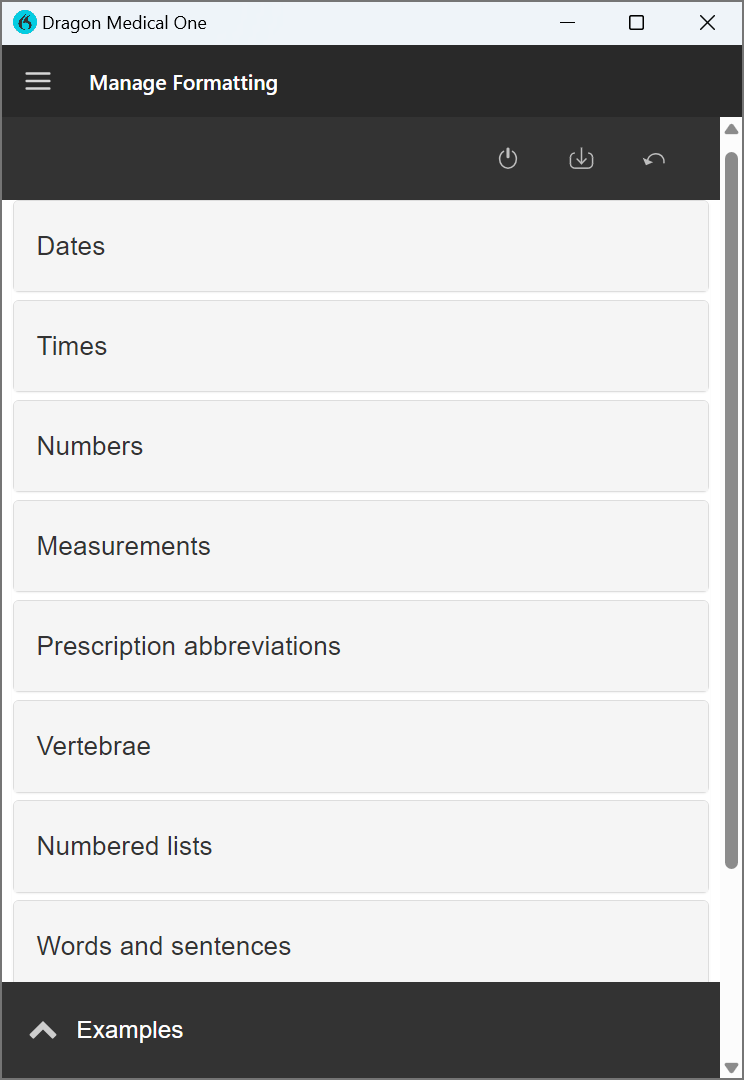The height and width of the screenshot is (1080, 744).
Task: Apply settings using the download icon
Action: coord(581,158)
